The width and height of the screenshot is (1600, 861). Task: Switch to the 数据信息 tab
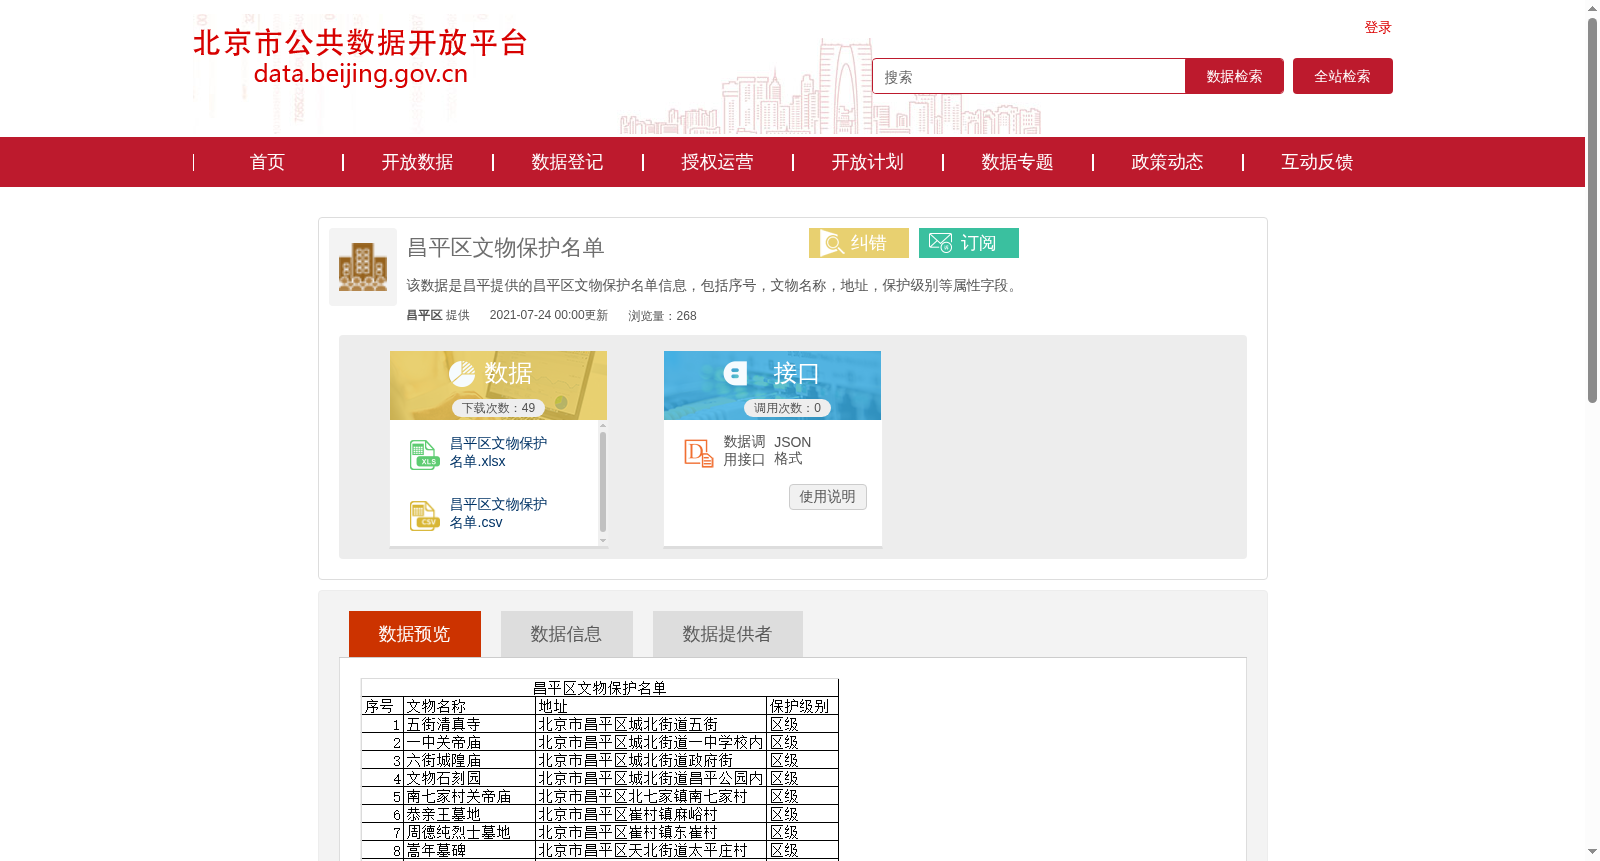567,634
